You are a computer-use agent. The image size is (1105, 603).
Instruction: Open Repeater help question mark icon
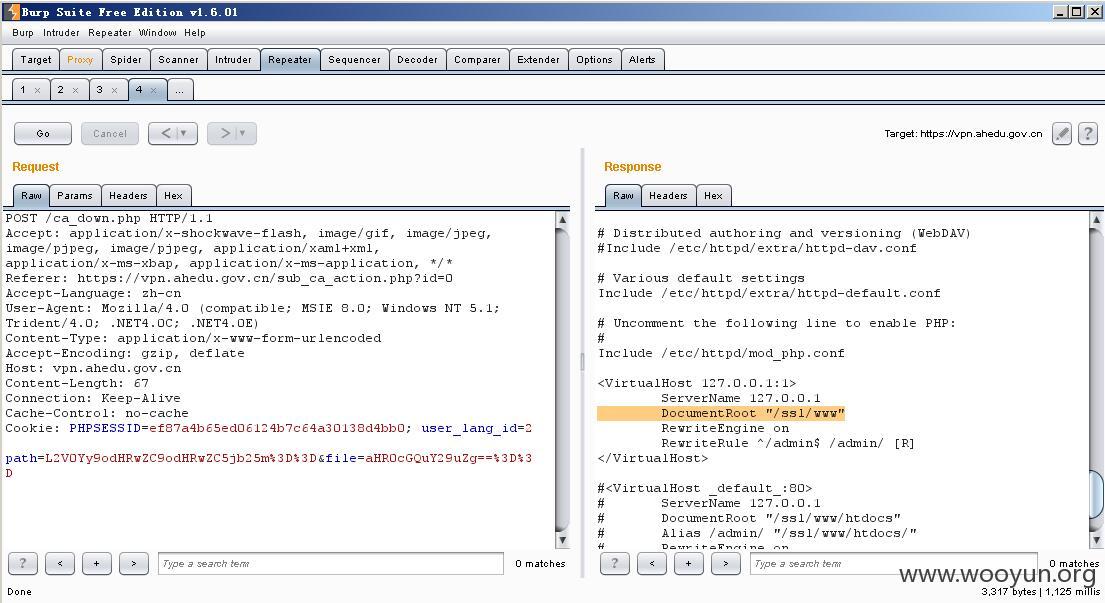click(1088, 133)
